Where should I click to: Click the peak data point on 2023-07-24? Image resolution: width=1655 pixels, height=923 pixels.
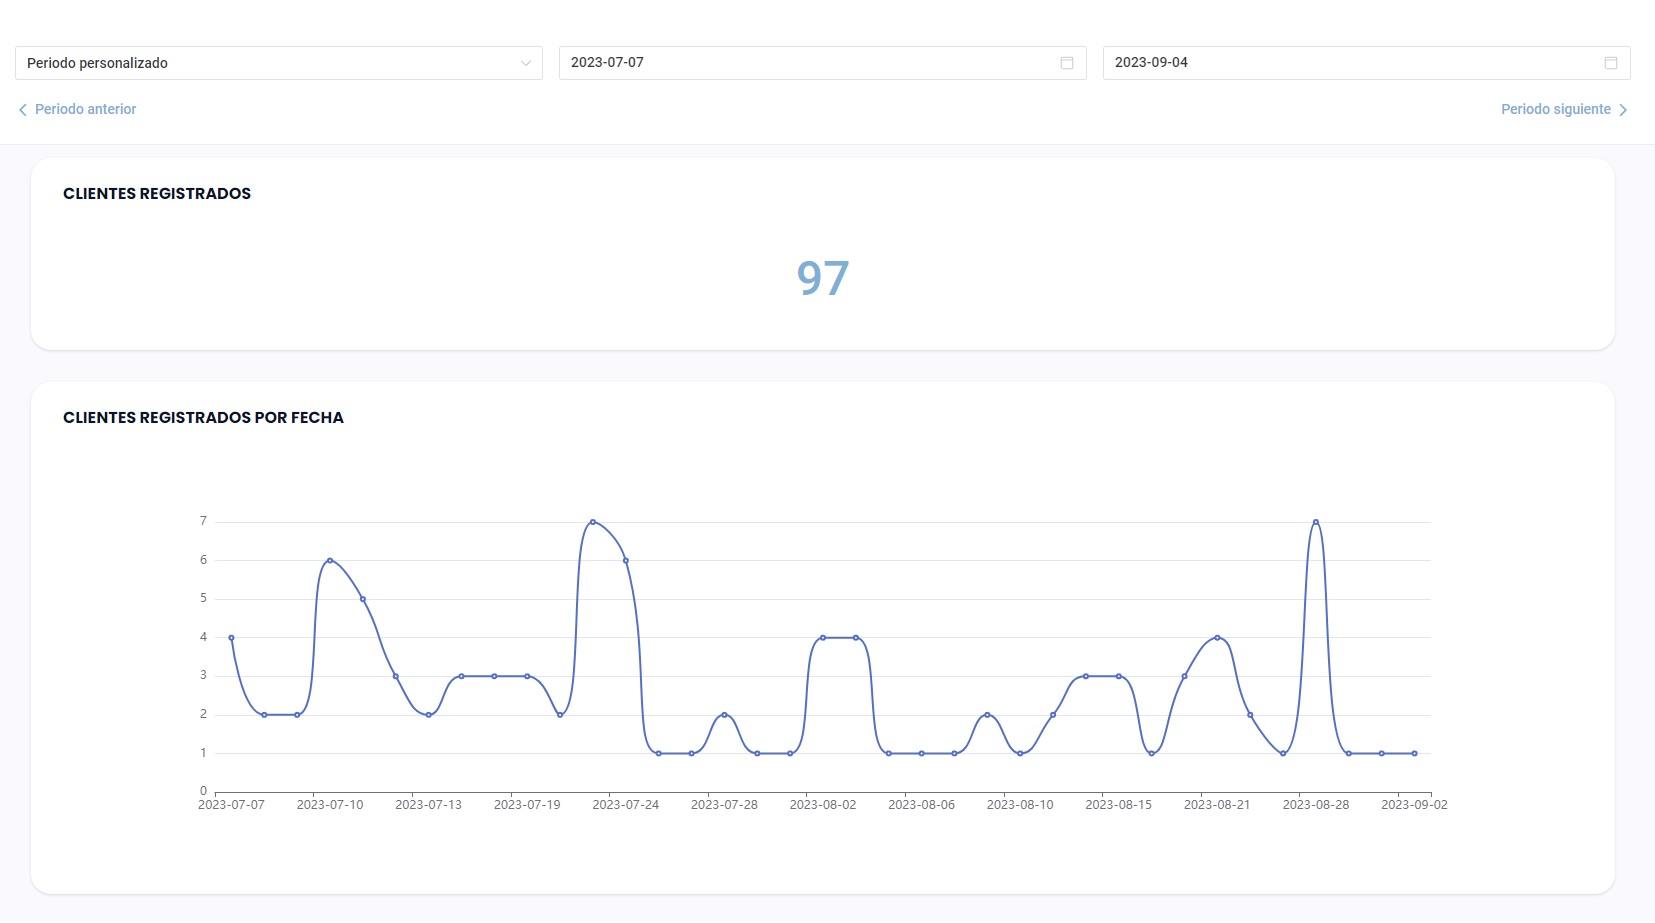tap(592, 521)
